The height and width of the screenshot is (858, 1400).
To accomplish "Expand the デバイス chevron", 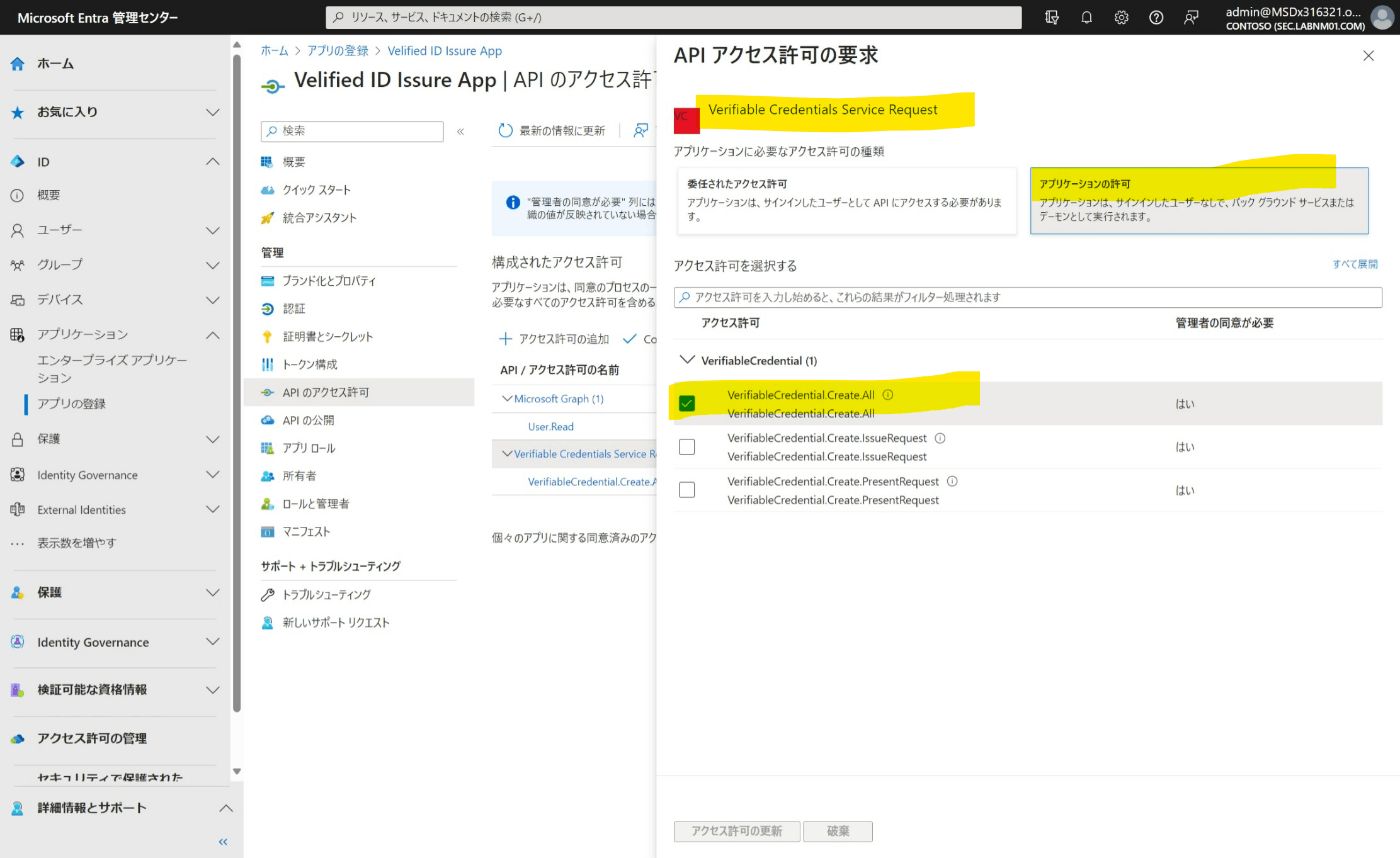I will (x=213, y=300).
